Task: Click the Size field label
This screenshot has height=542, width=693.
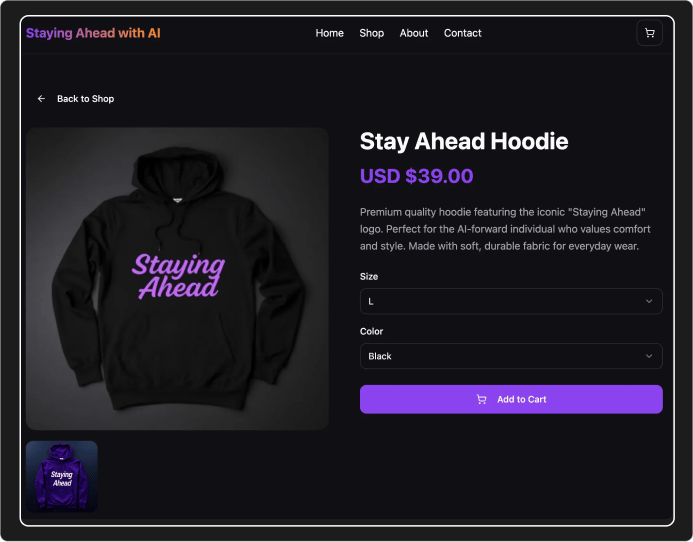Action: click(x=369, y=277)
